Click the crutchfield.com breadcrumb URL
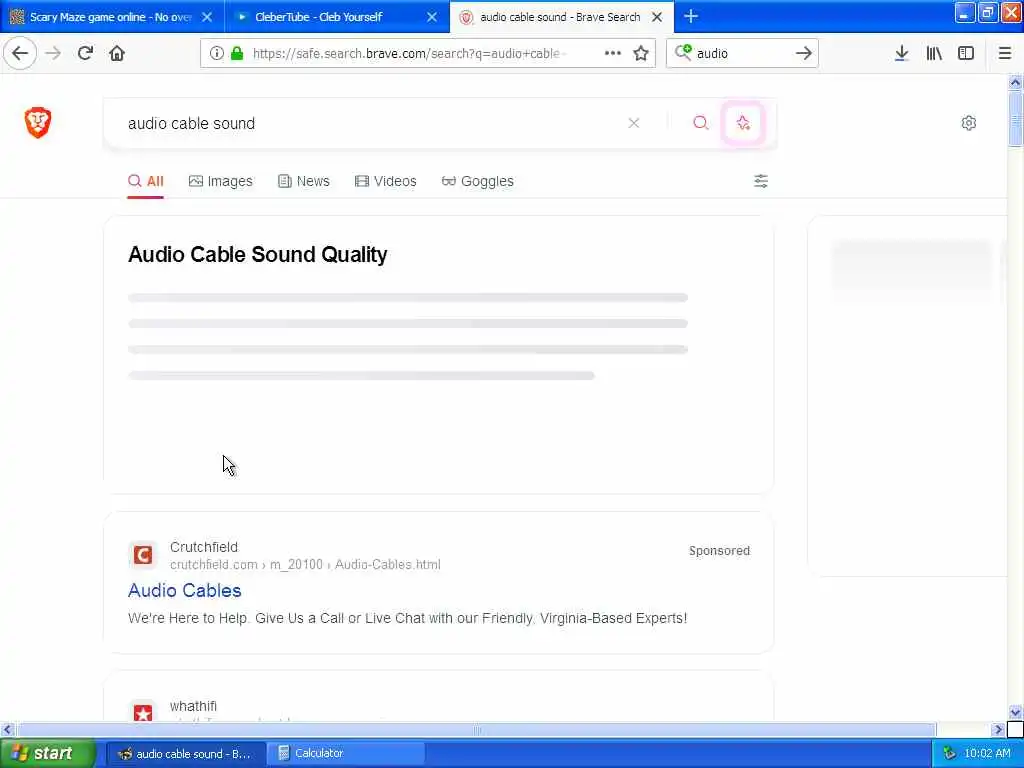Viewport: 1024px width, 768px height. point(305,565)
